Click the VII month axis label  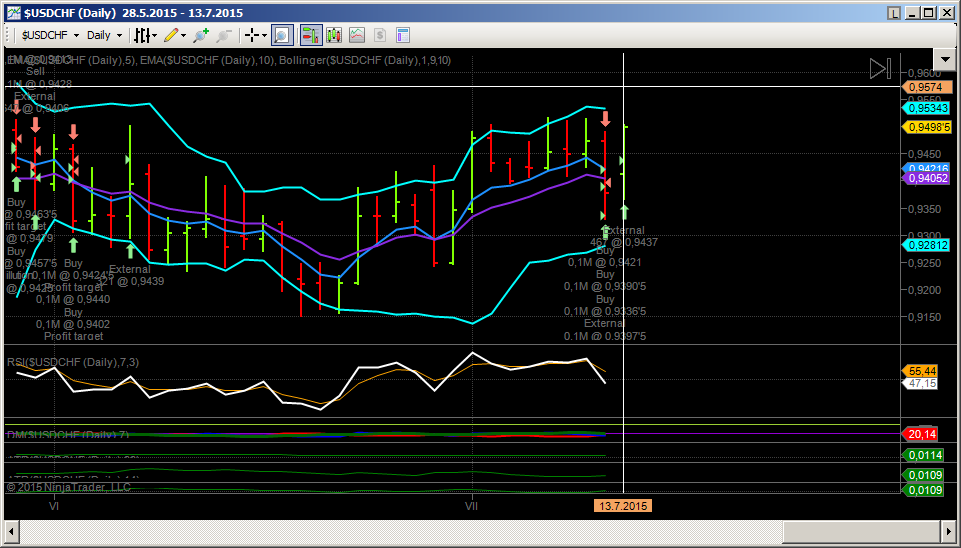[x=471, y=506]
